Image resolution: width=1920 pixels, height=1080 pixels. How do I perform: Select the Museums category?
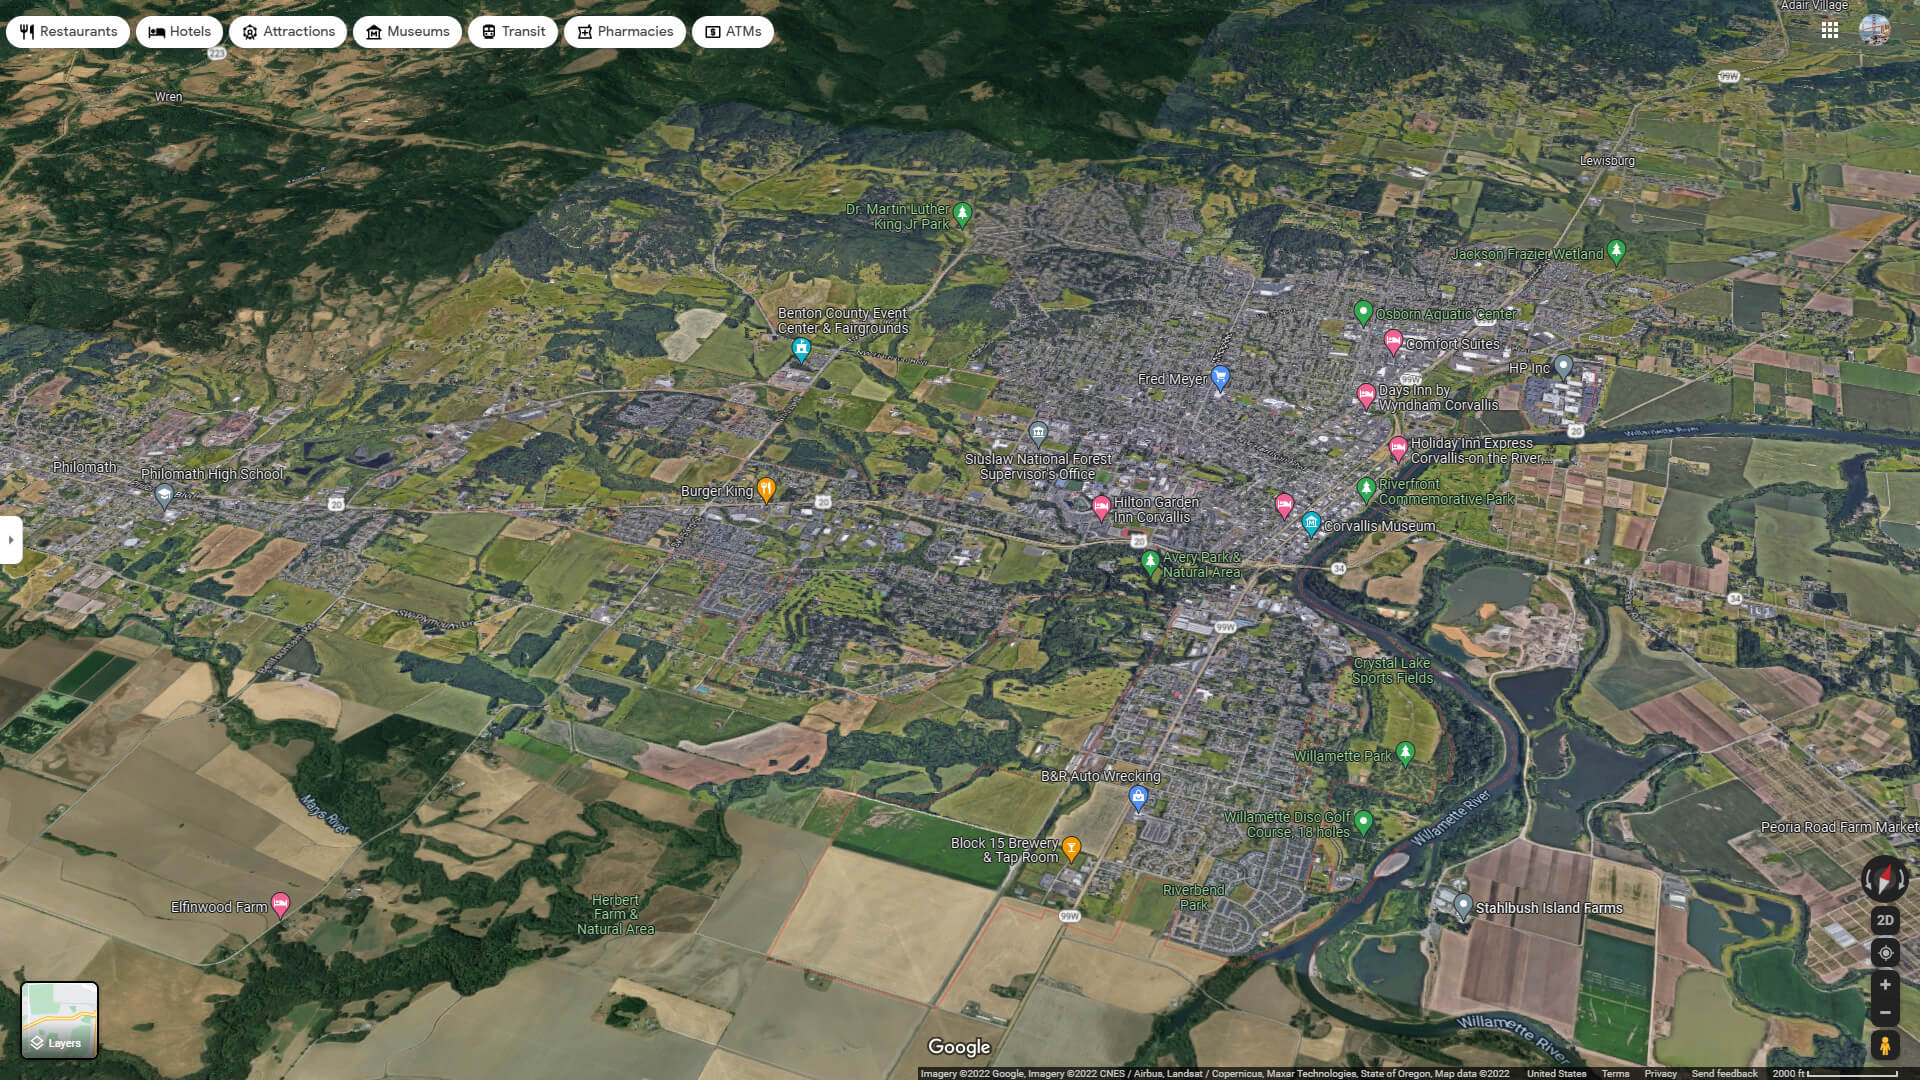click(407, 31)
